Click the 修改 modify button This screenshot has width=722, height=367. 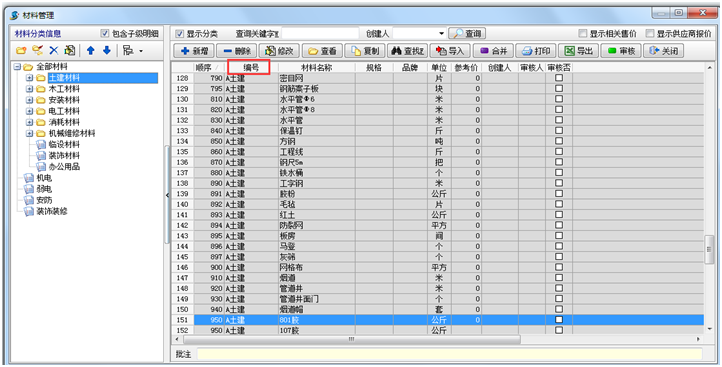click(279, 51)
